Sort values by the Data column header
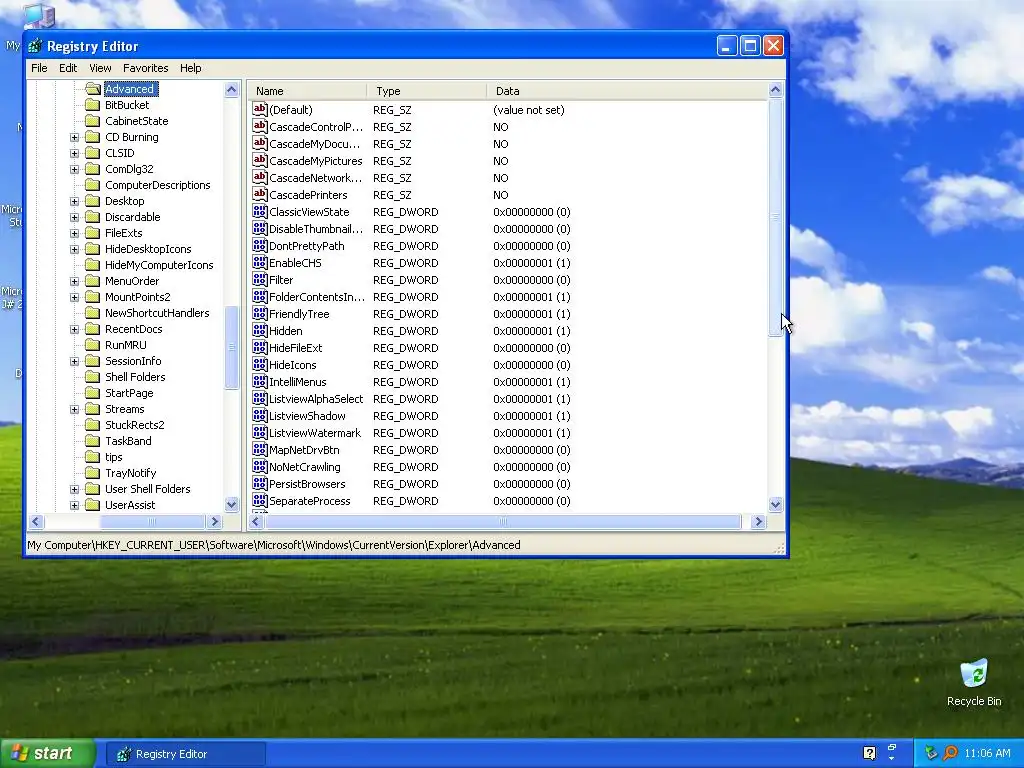The height and width of the screenshot is (768, 1024). pos(627,91)
